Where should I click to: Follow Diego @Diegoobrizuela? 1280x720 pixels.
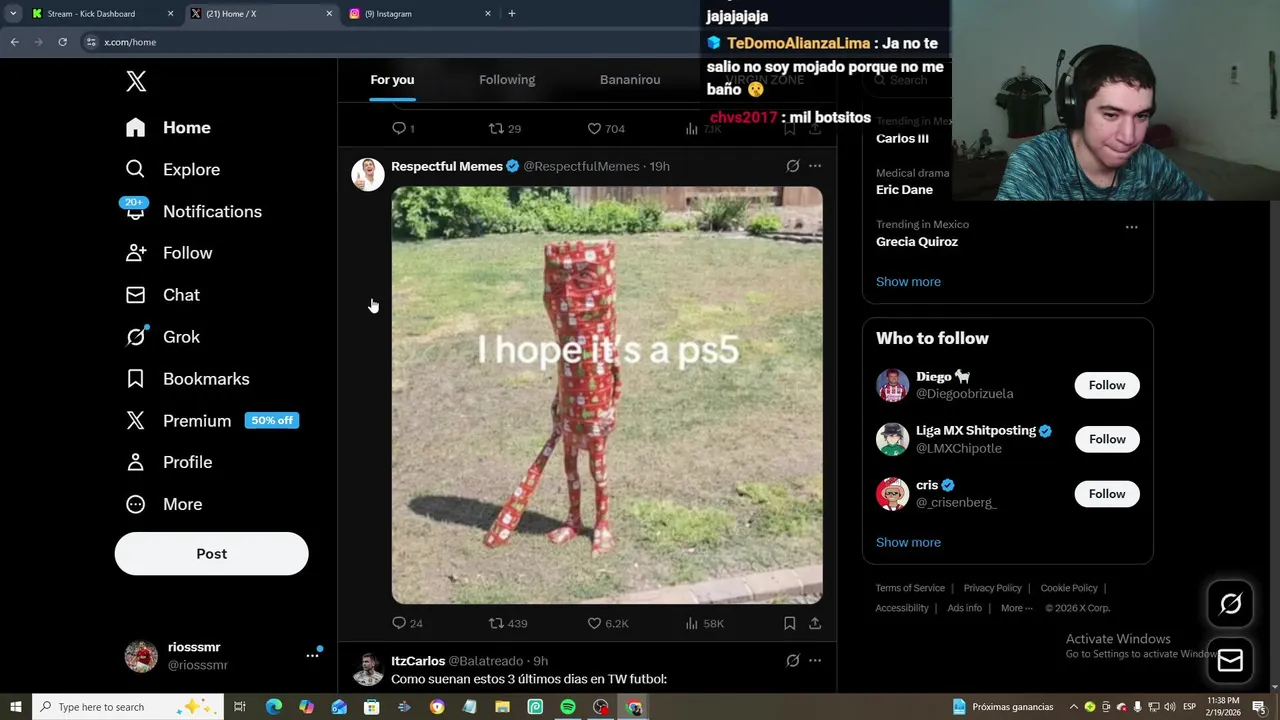click(1107, 385)
